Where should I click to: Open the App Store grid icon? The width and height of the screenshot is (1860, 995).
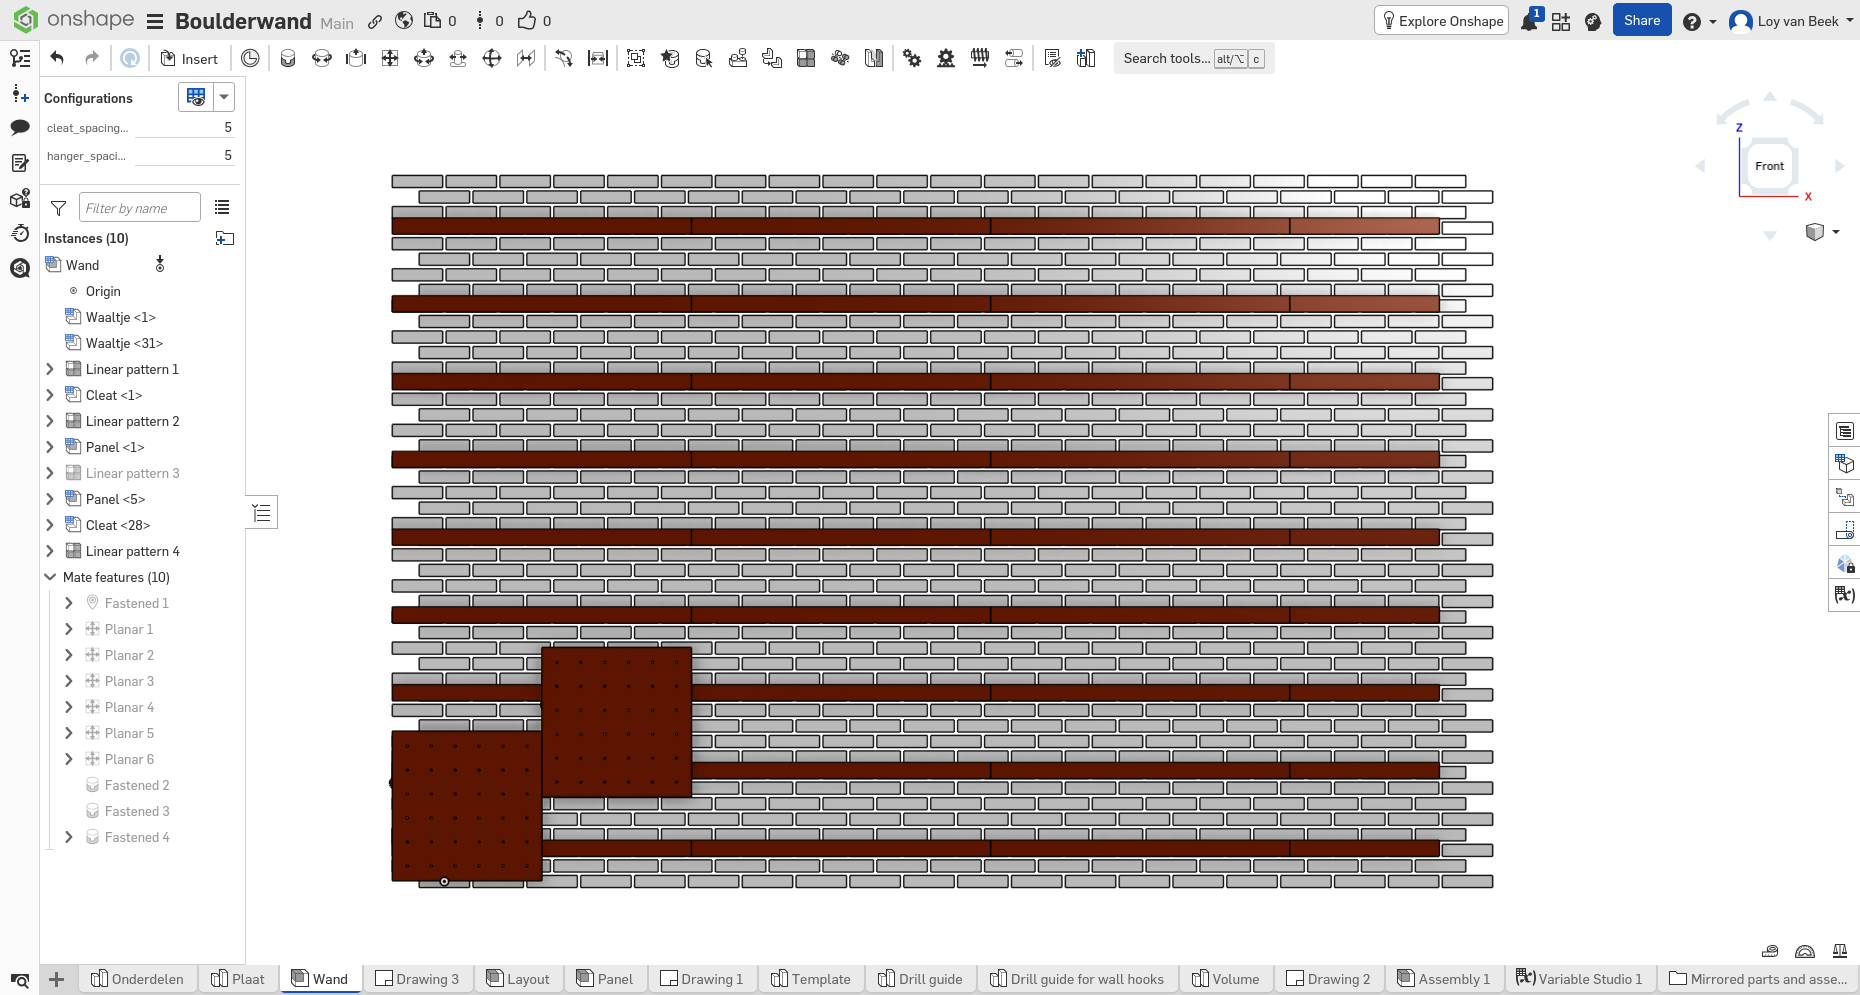1561,21
